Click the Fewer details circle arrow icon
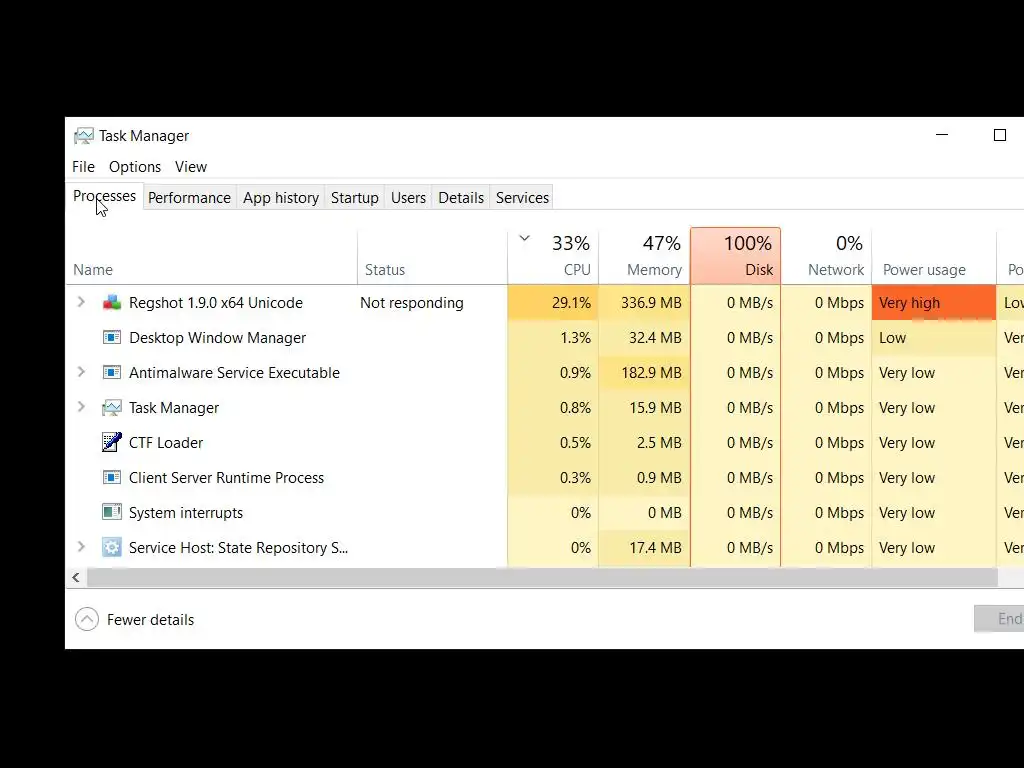The image size is (1024, 768). [87, 619]
